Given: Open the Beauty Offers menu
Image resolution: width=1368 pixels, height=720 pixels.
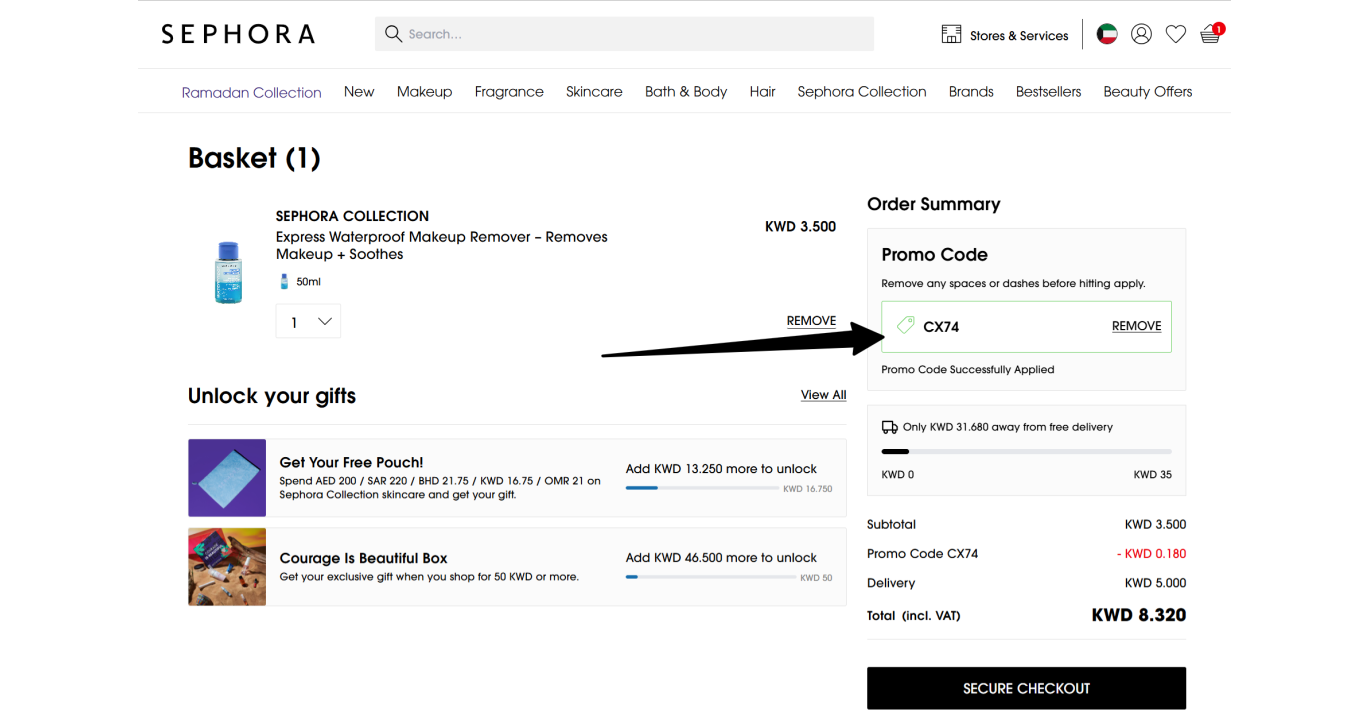Looking at the screenshot, I should point(1148,91).
